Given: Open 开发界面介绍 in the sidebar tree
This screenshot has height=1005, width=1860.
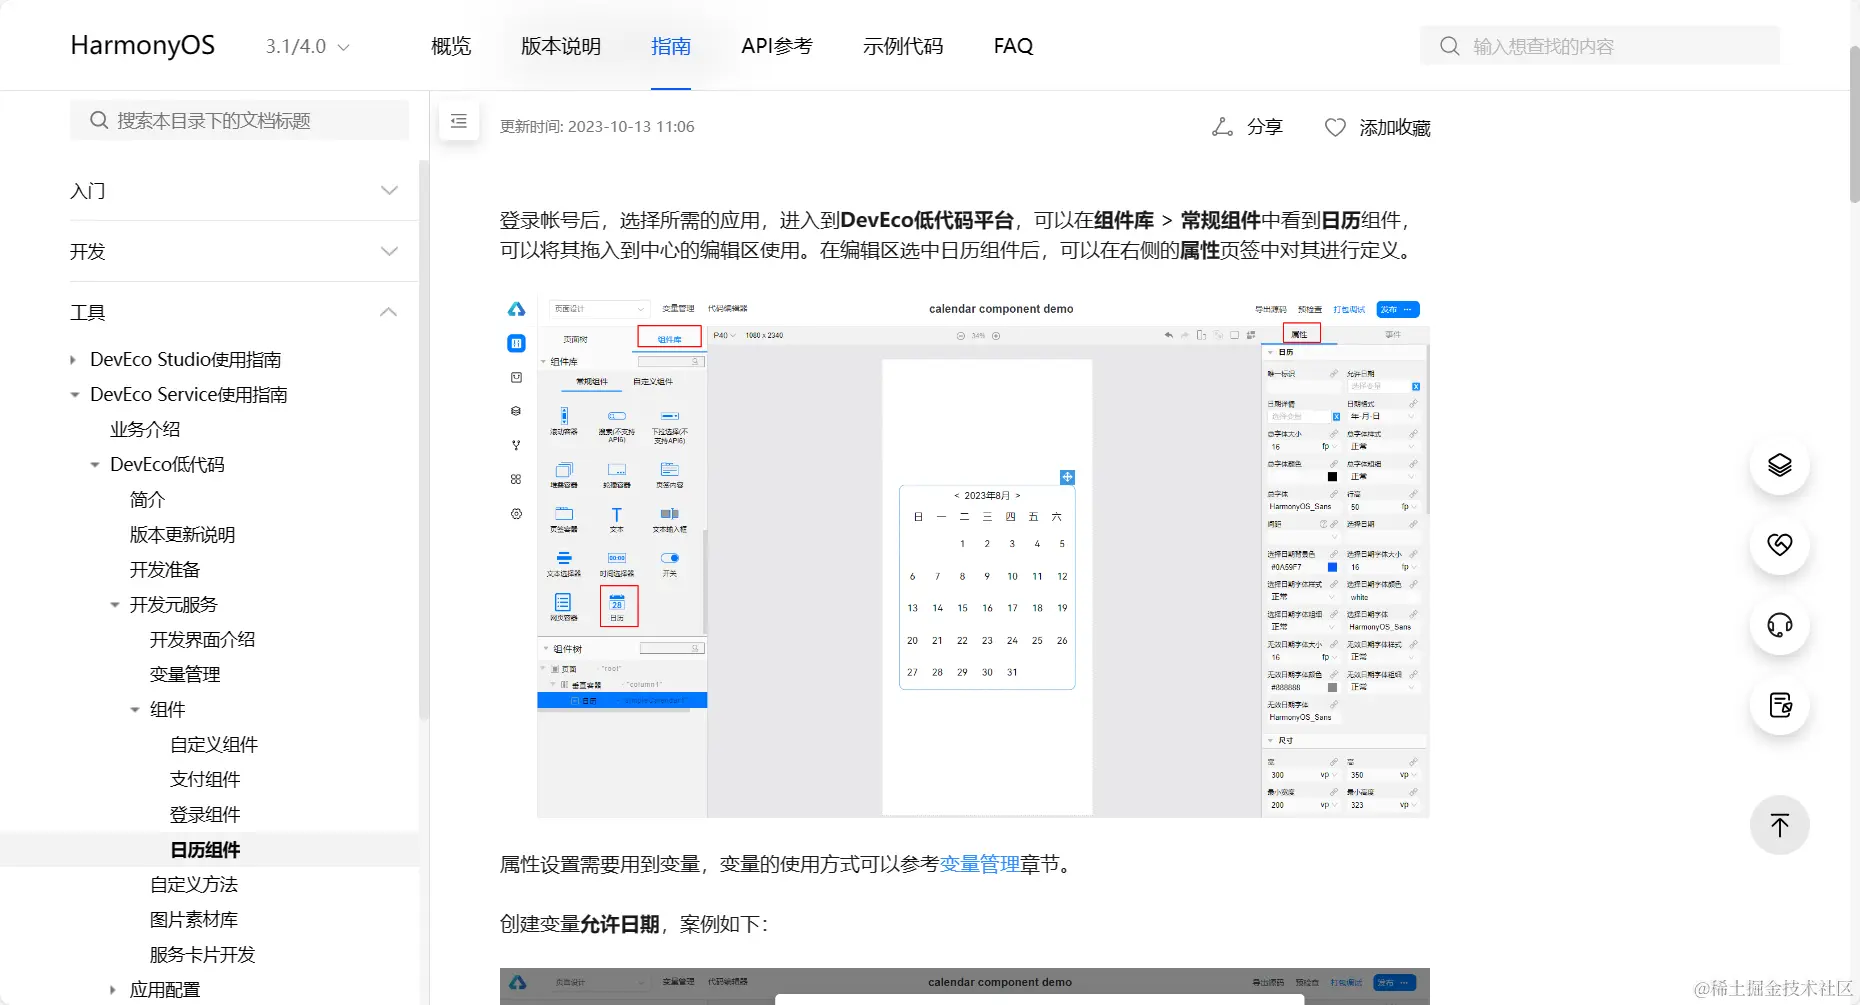Looking at the screenshot, I should tap(202, 640).
